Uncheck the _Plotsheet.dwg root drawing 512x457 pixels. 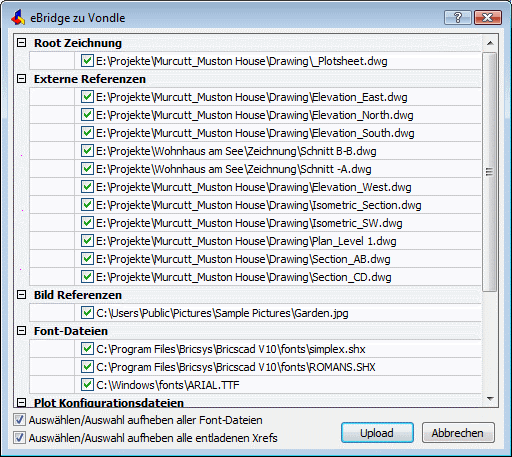[x=87, y=61]
